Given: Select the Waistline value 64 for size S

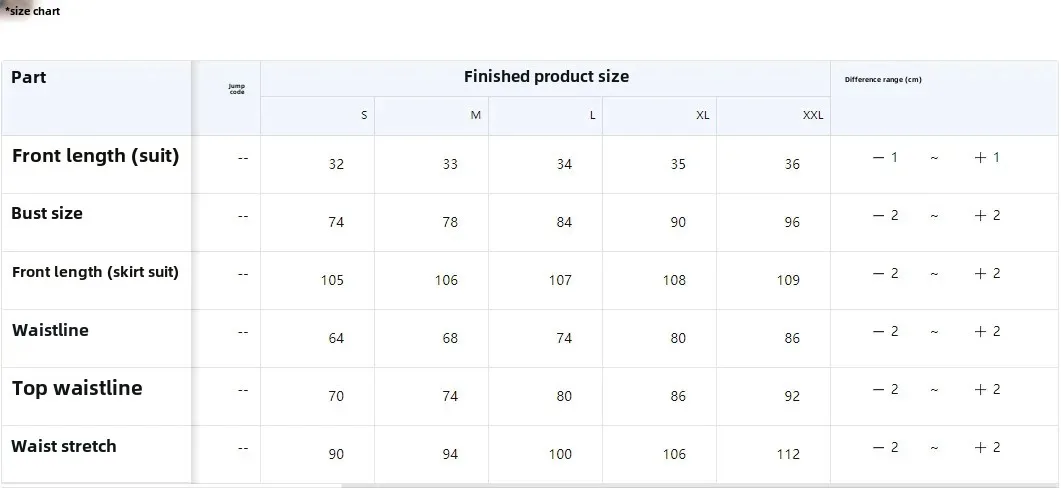Looking at the screenshot, I should pyautogui.click(x=336, y=338).
